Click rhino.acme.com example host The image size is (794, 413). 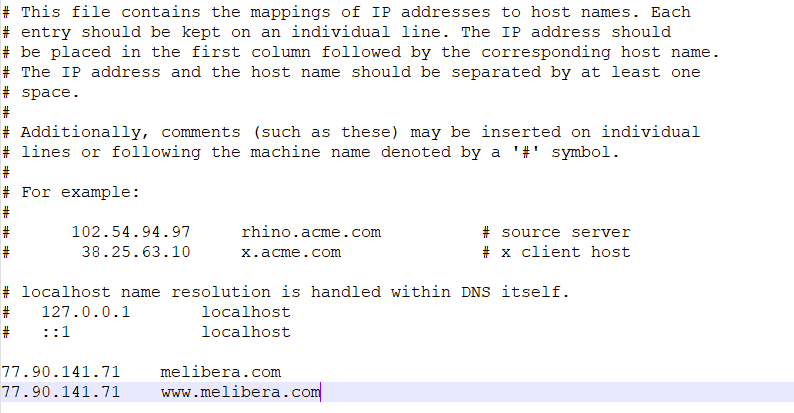(311, 232)
